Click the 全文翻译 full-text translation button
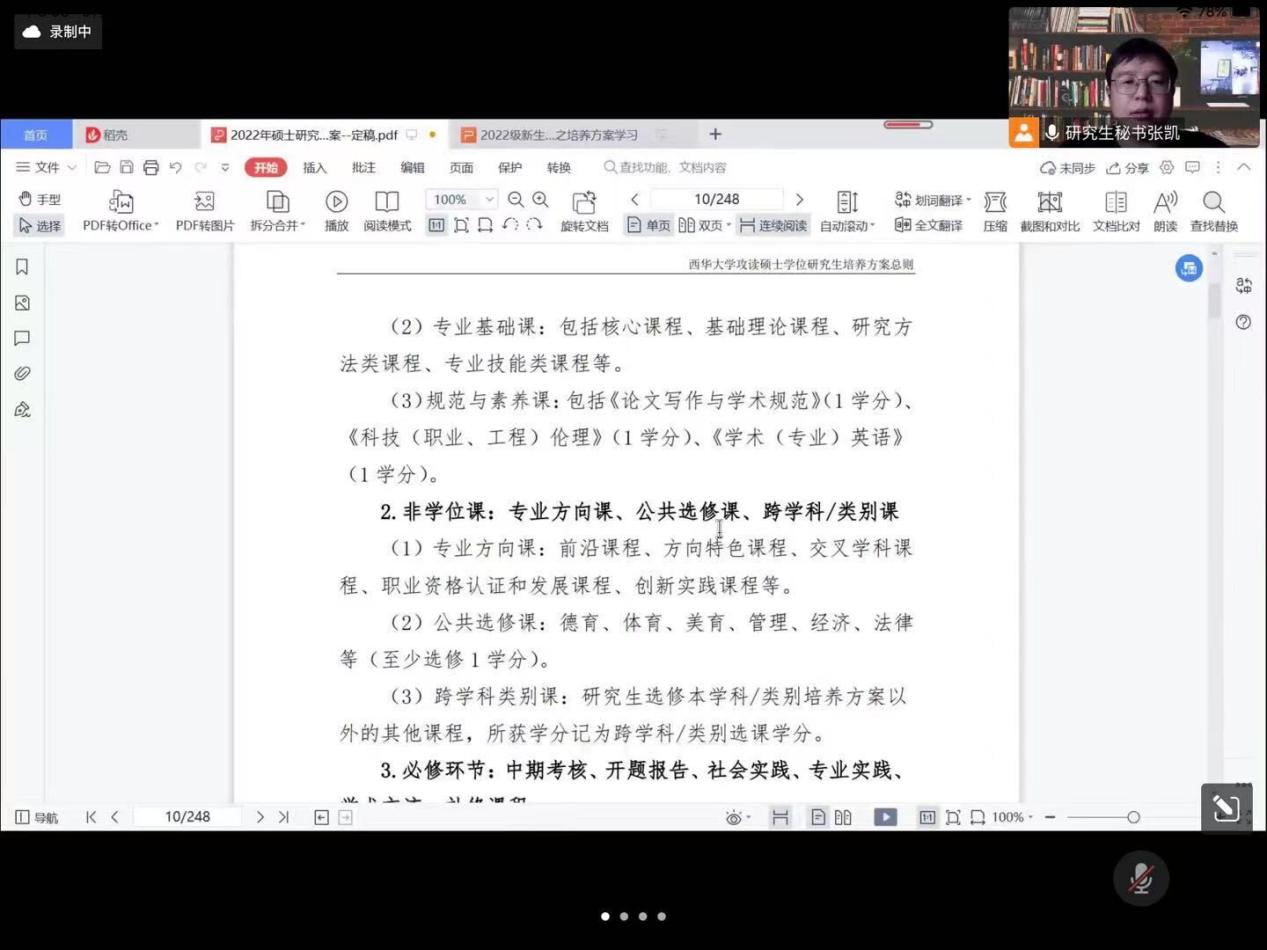 (928, 226)
